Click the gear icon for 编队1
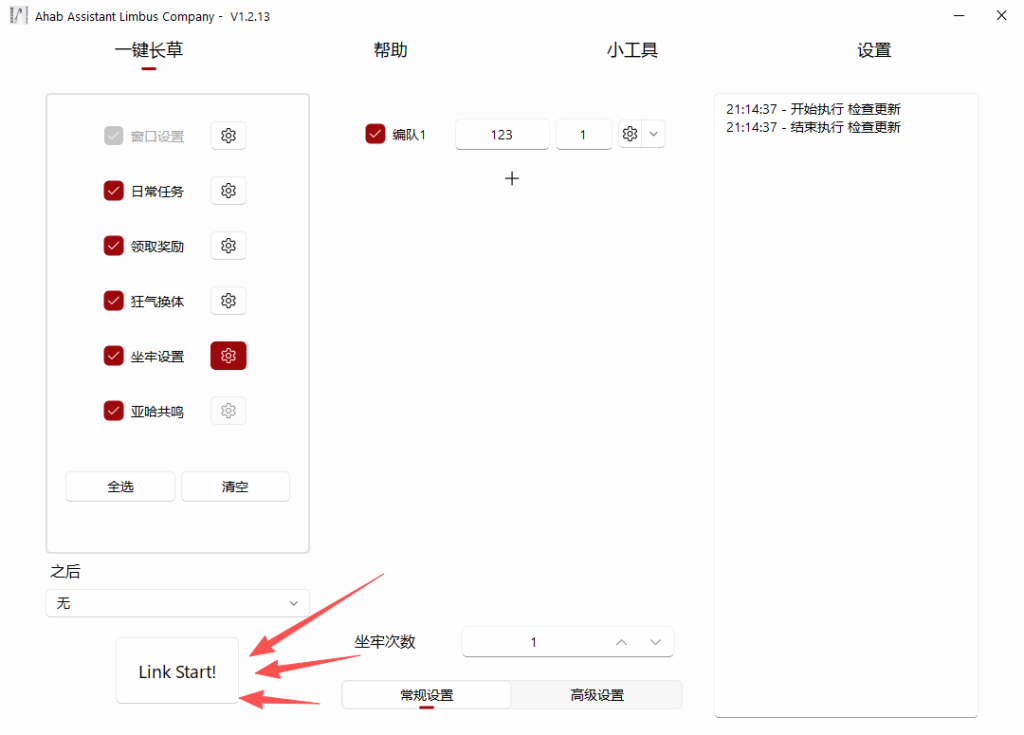This screenshot has height=735, width=1024. [630, 134]
